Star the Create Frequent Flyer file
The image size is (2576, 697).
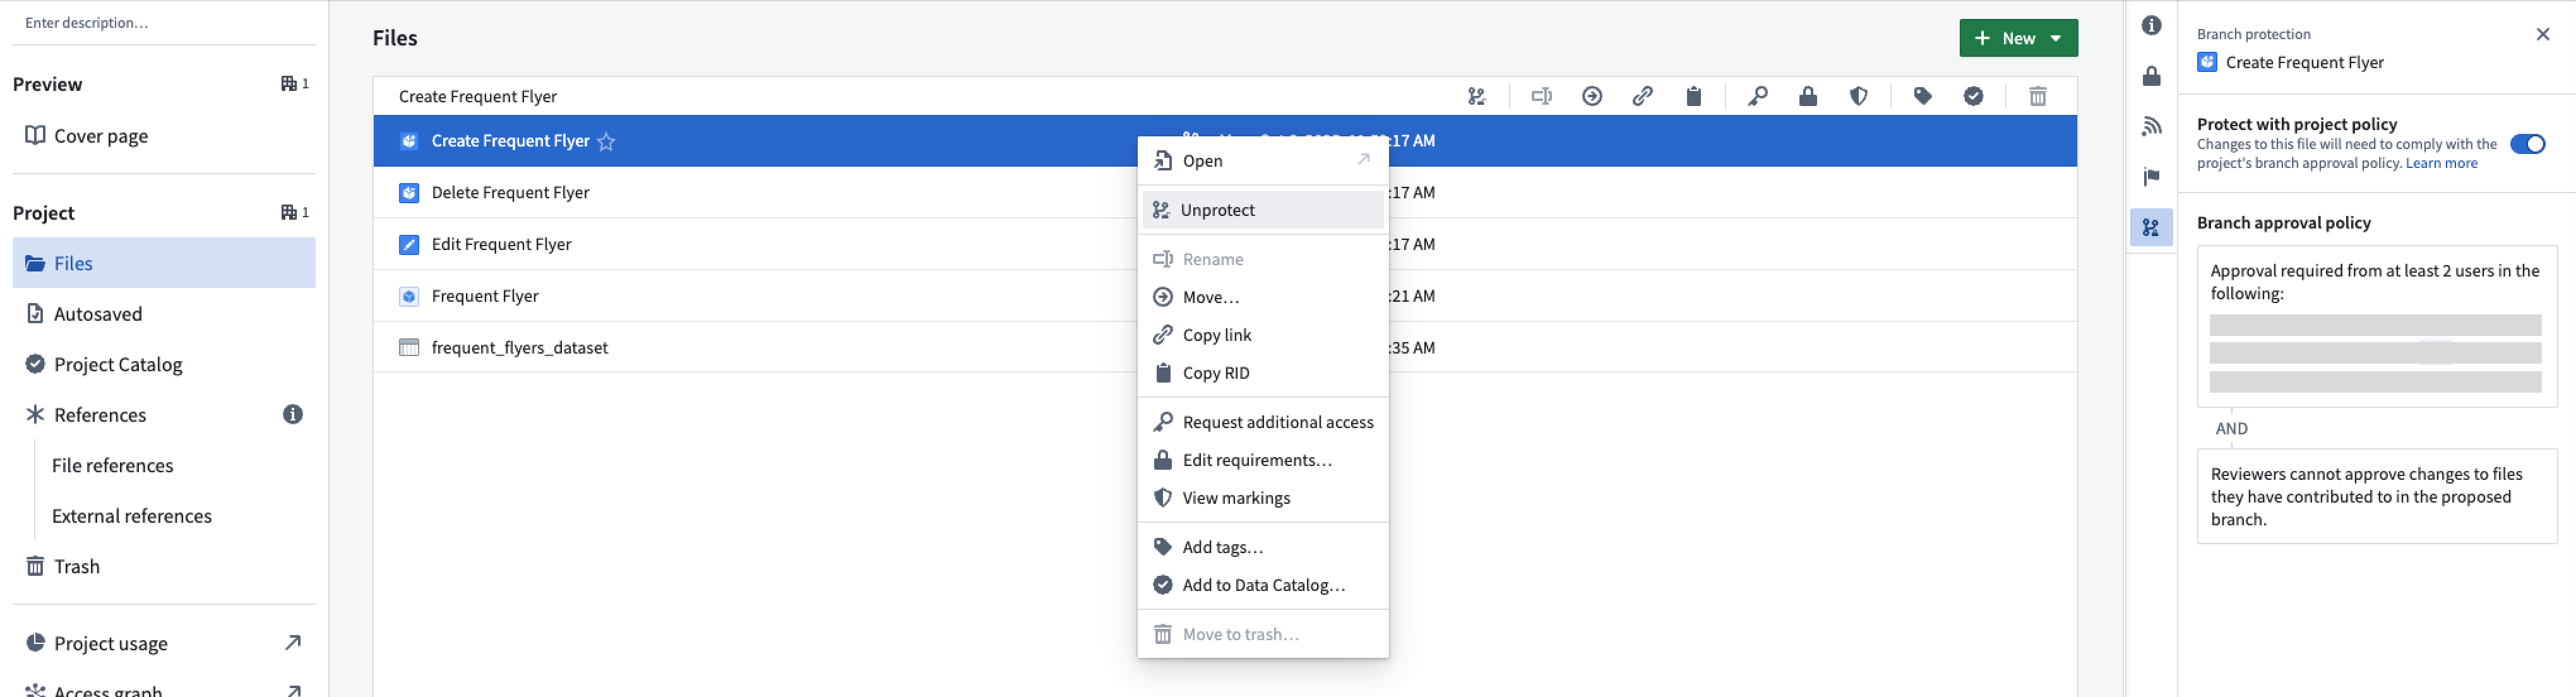[606, 142]
